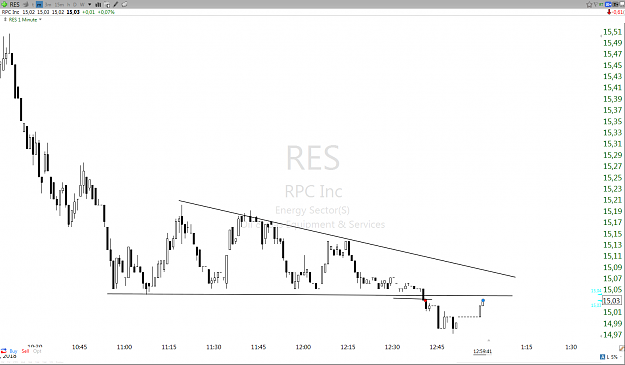625x365 pixels.
Task: Switch to the daily D timeframe
Action: pyautogui.click(x=75, y=4)
